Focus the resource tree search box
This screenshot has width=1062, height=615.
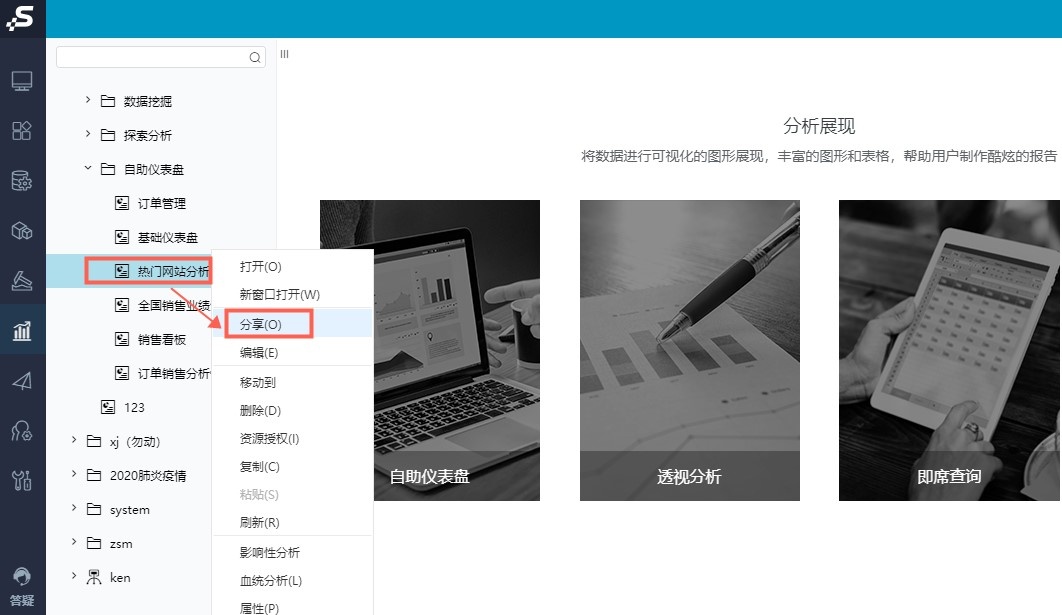(161, 57)
